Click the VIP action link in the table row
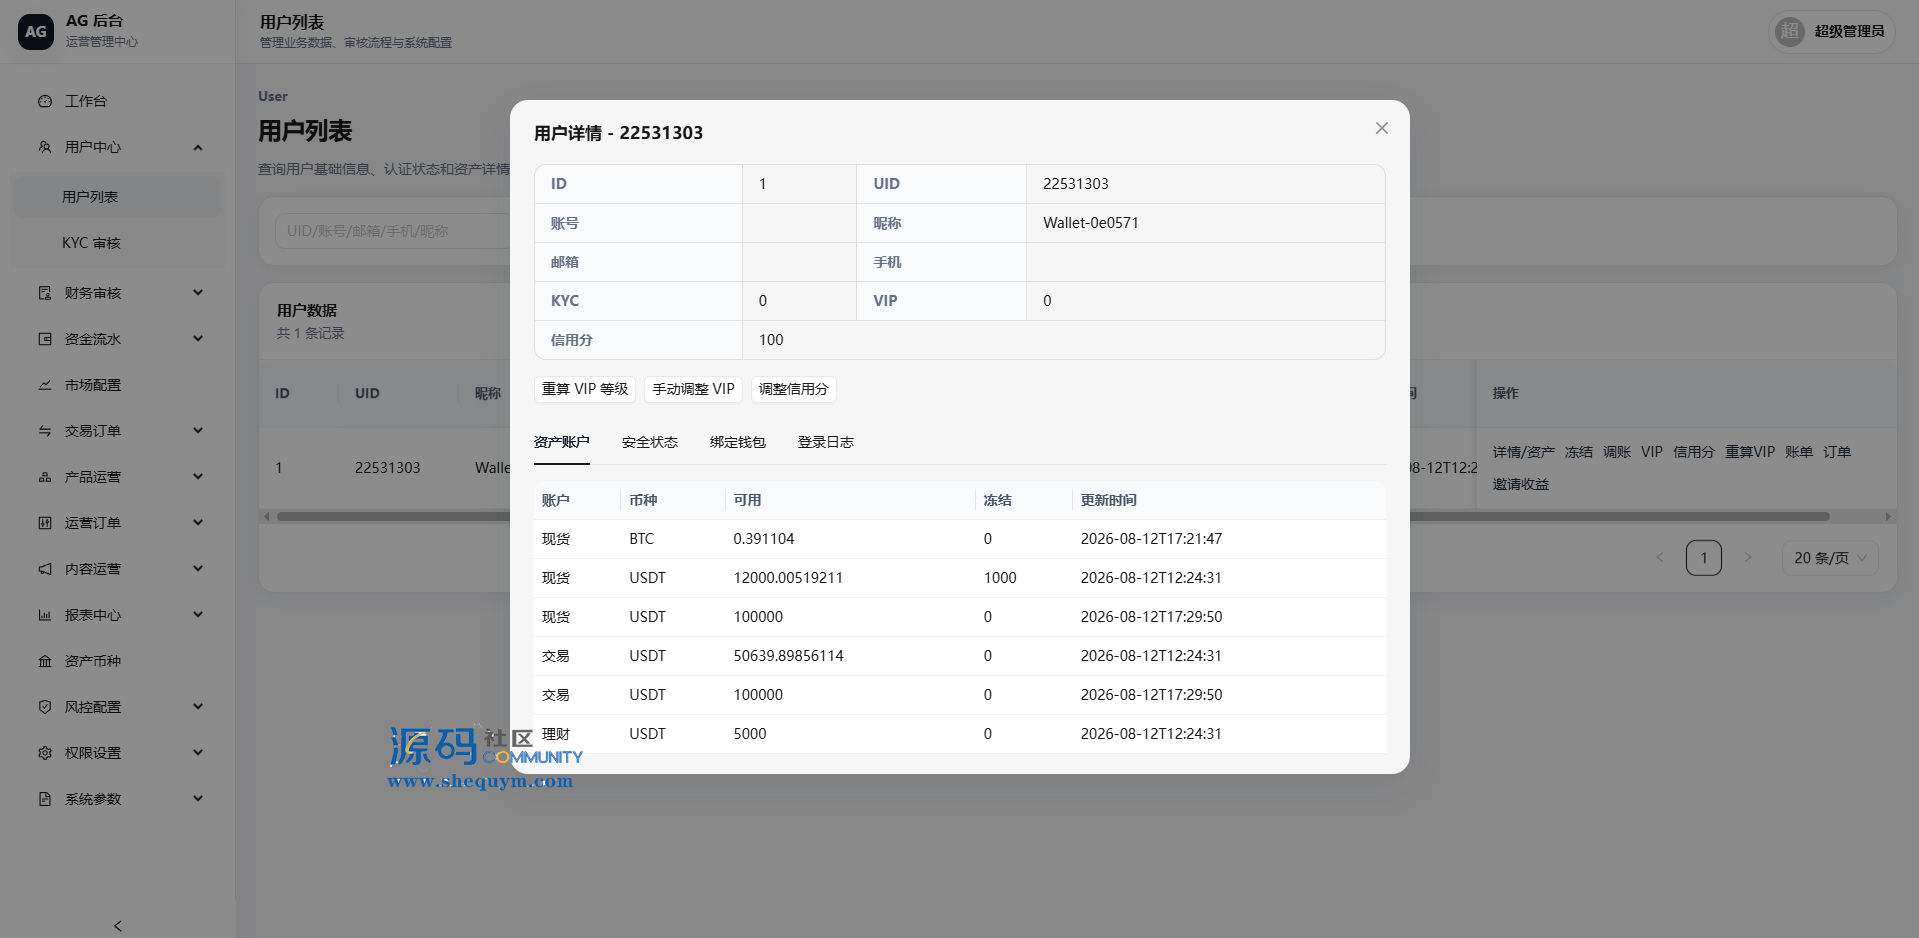1919x938 pixels. [1652, 452]
